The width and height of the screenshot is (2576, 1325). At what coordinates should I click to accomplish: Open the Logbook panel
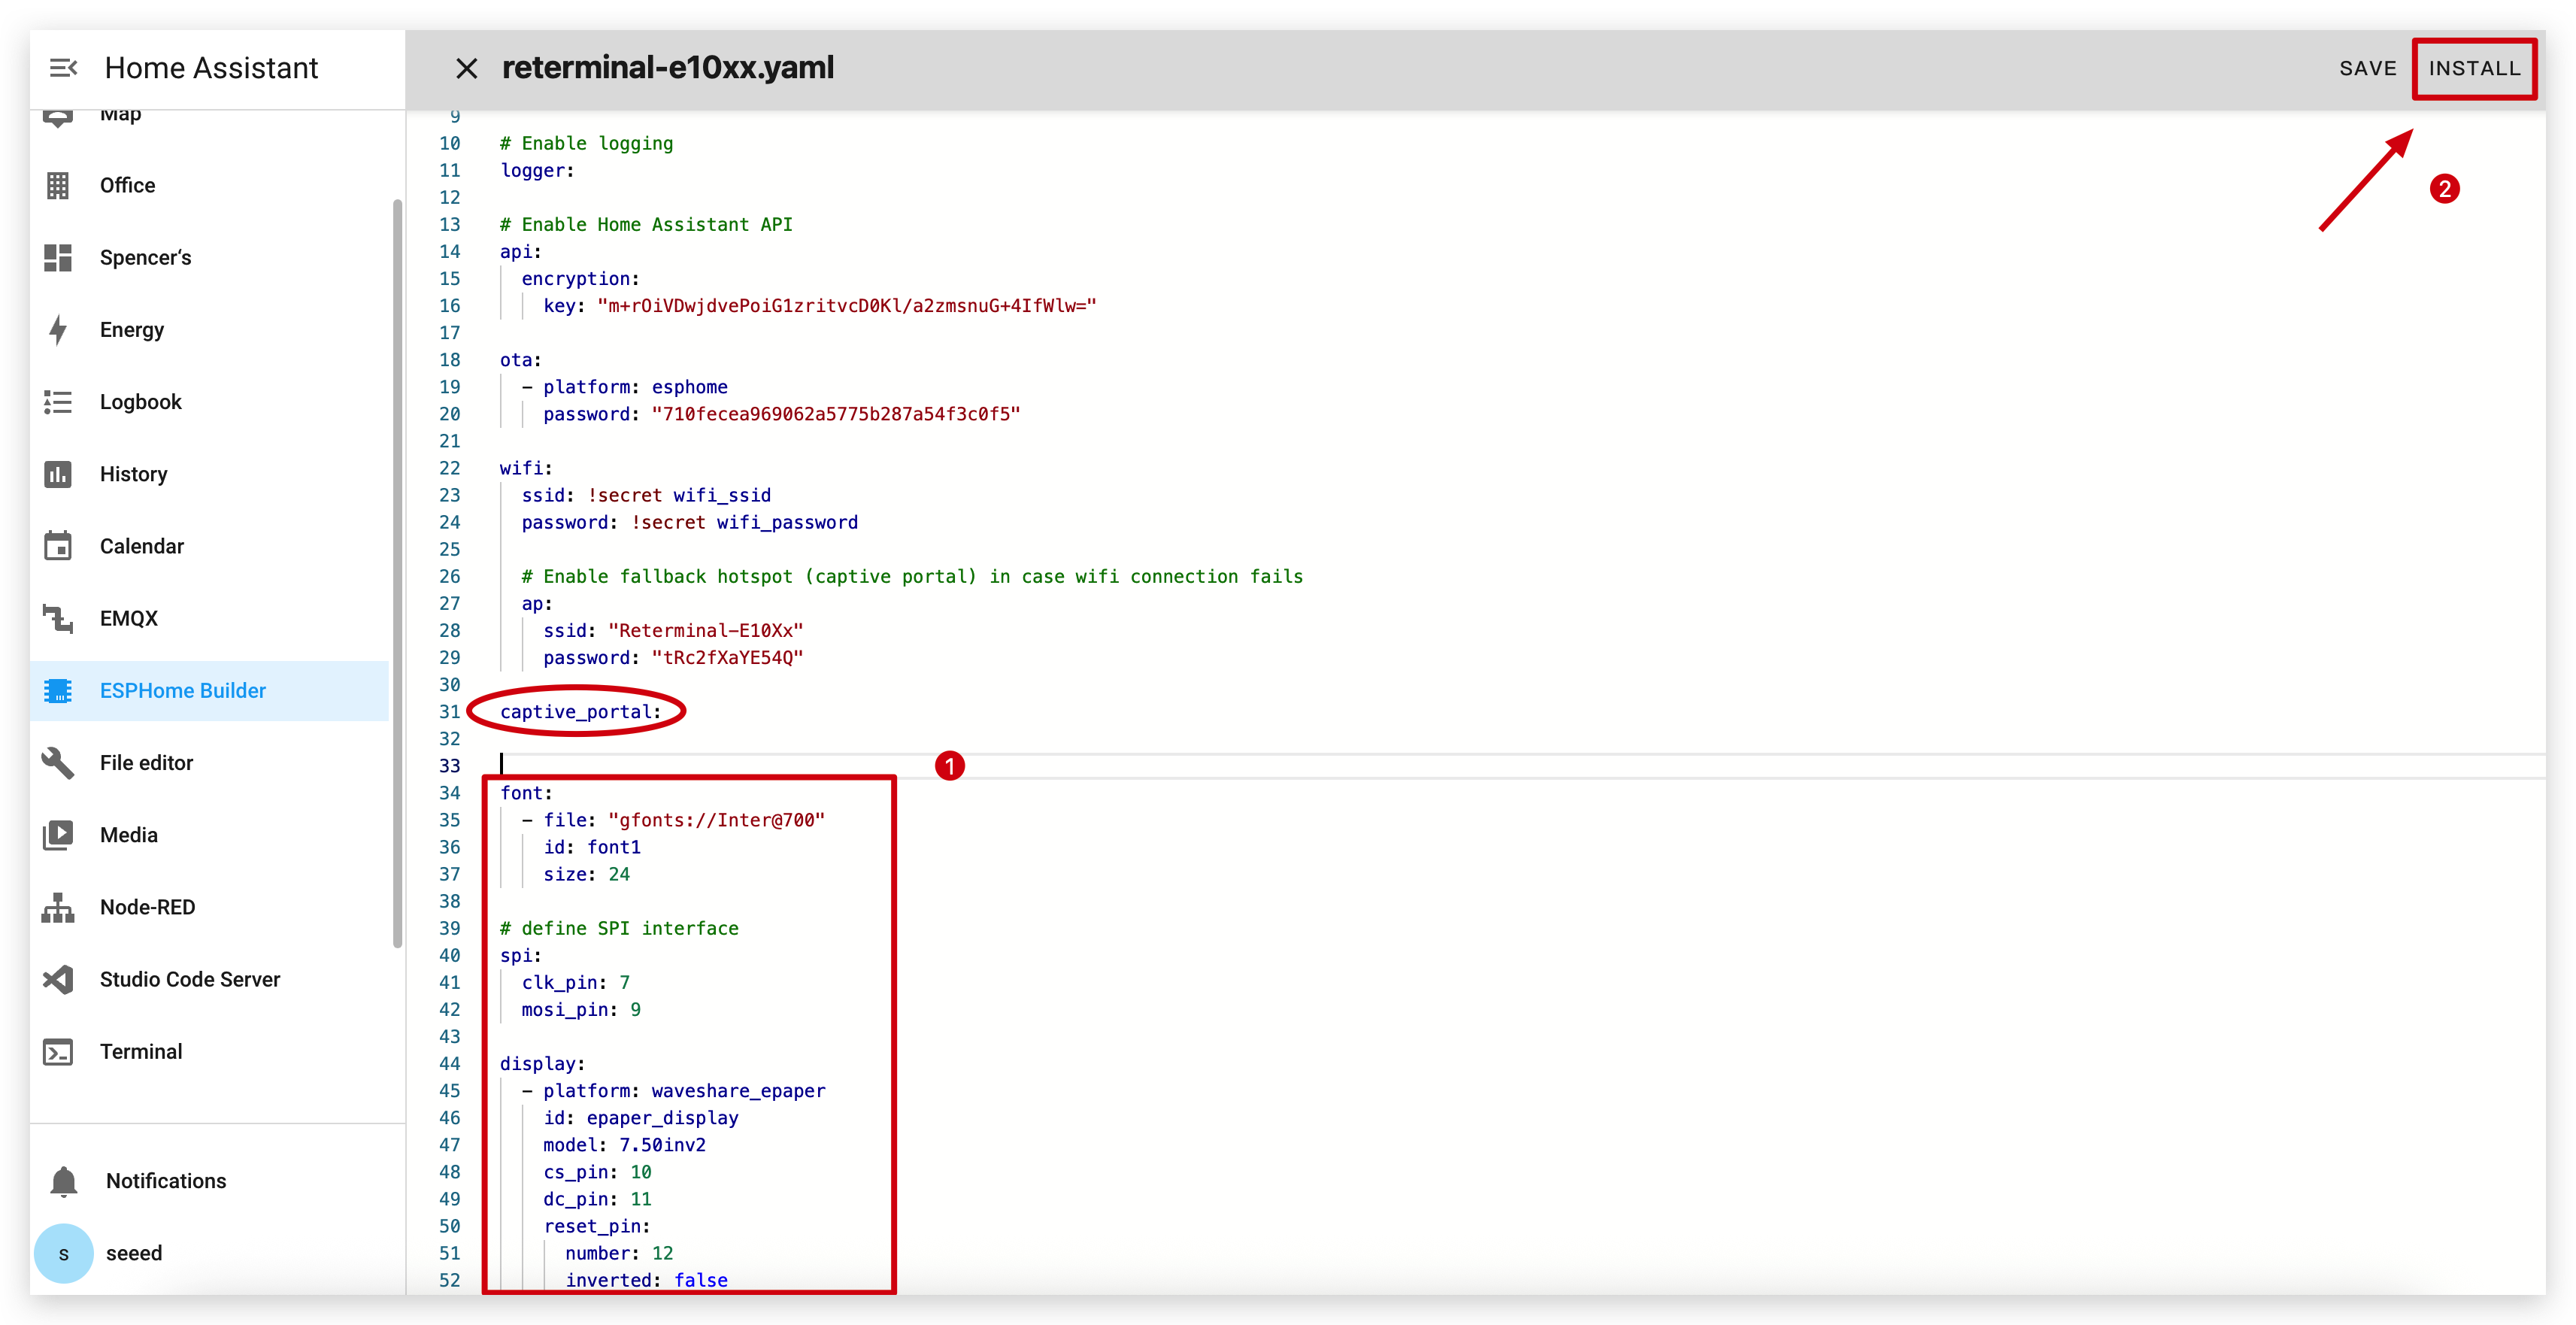[x=209, y=402]
